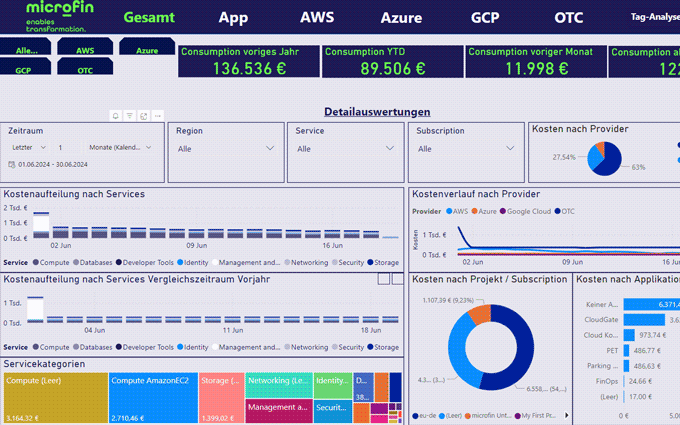Image resolution: width=680 pixels, height=425 pixels.
Task: Open more options ellipsis above Zeitraum
Action: pyautogui.click(x=158, y=116)
